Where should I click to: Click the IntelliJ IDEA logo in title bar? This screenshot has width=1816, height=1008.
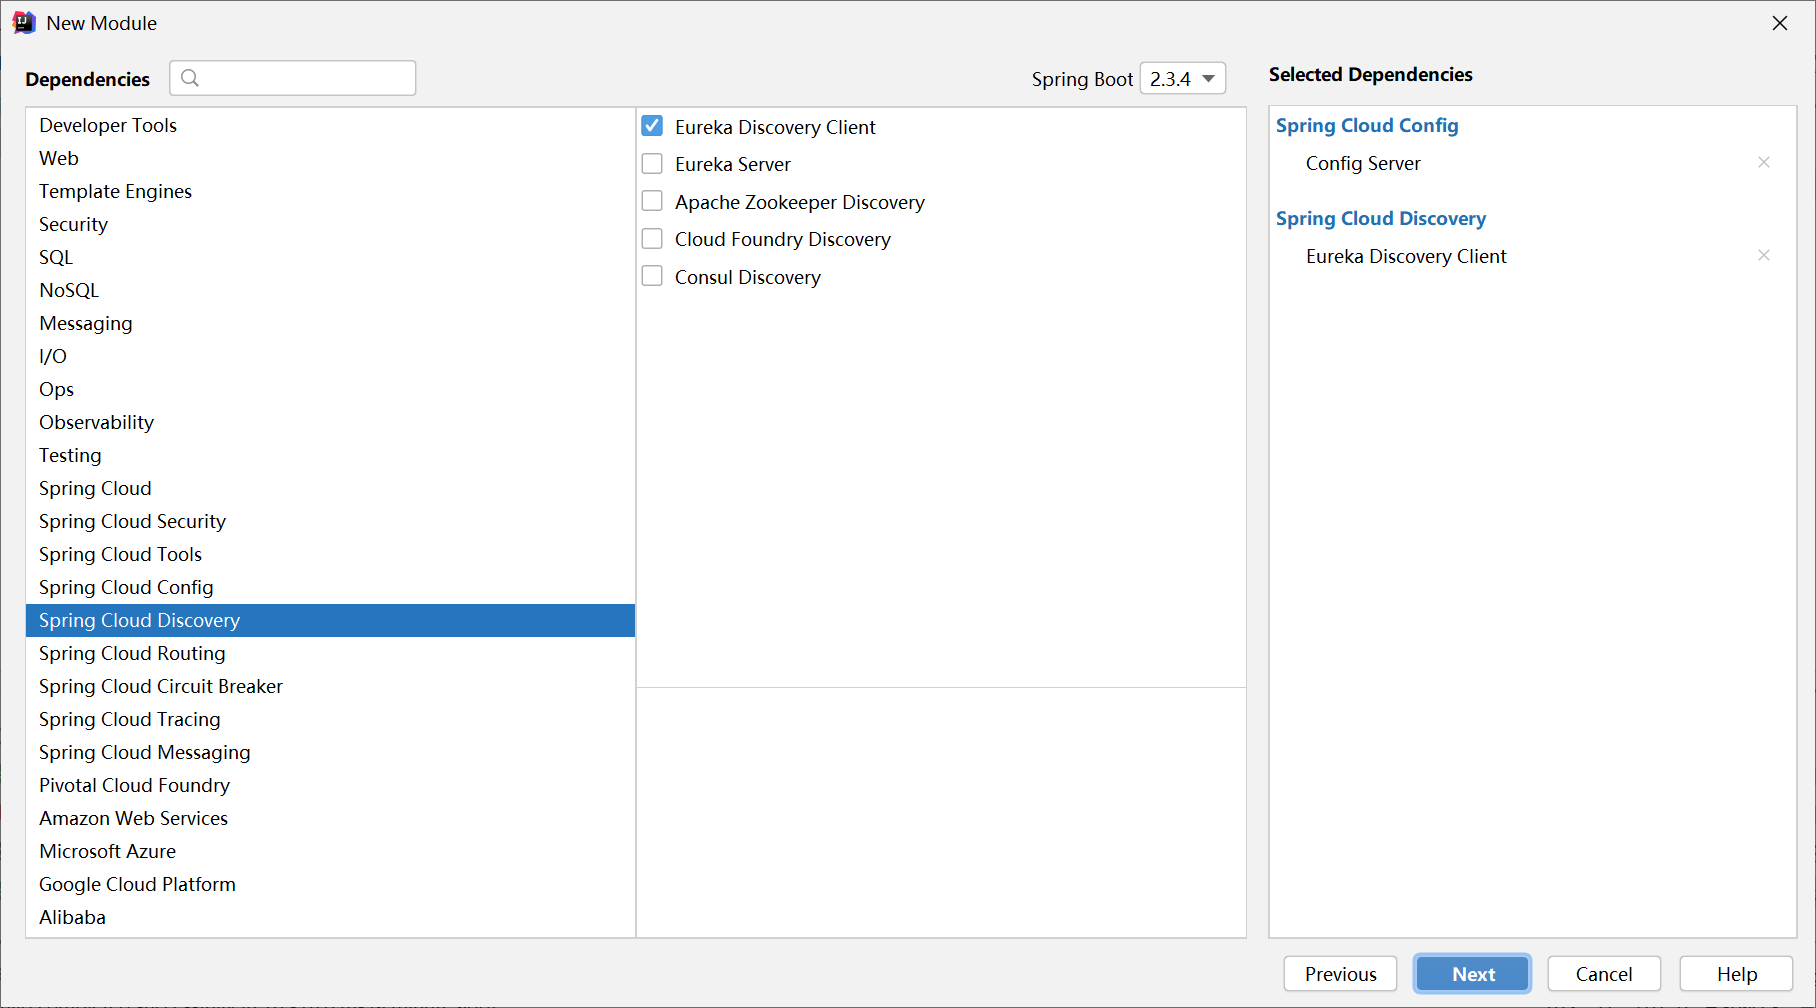click(x=24, y=22)
